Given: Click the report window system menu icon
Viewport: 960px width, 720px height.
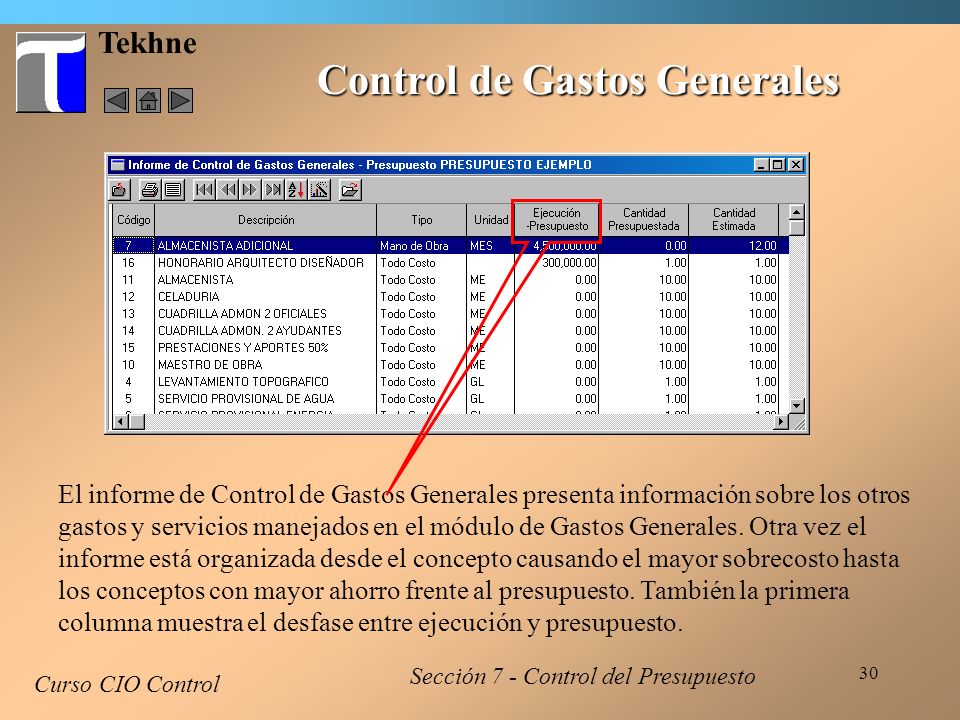Looking at the screenshot, I should pos(117,165).
